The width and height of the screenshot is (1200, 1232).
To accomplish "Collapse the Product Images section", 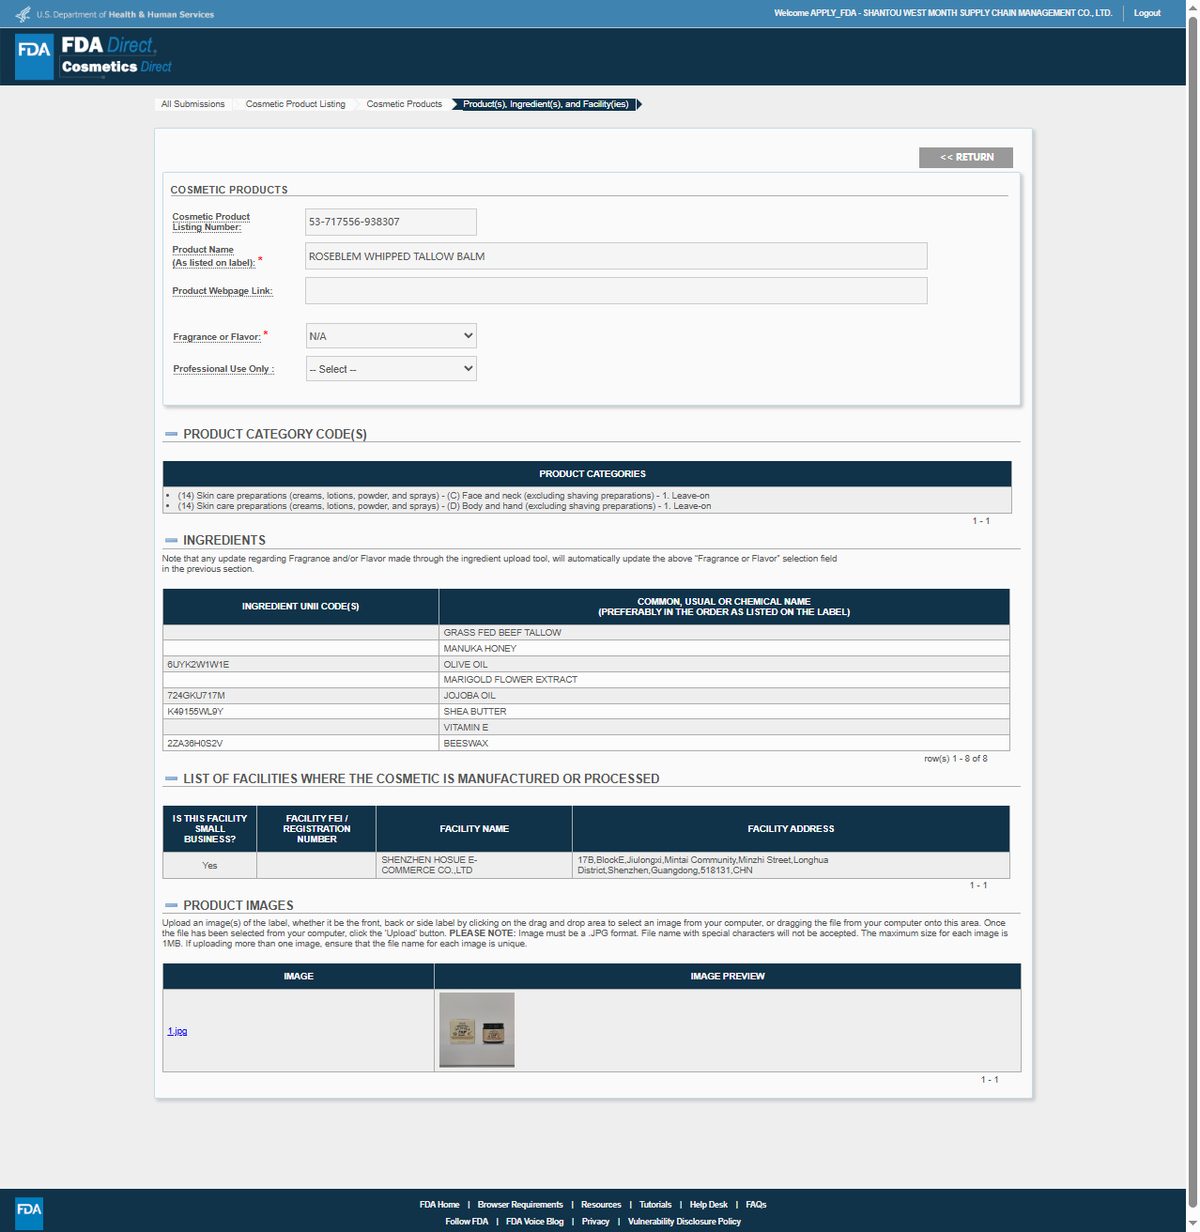I will point(171,906).
